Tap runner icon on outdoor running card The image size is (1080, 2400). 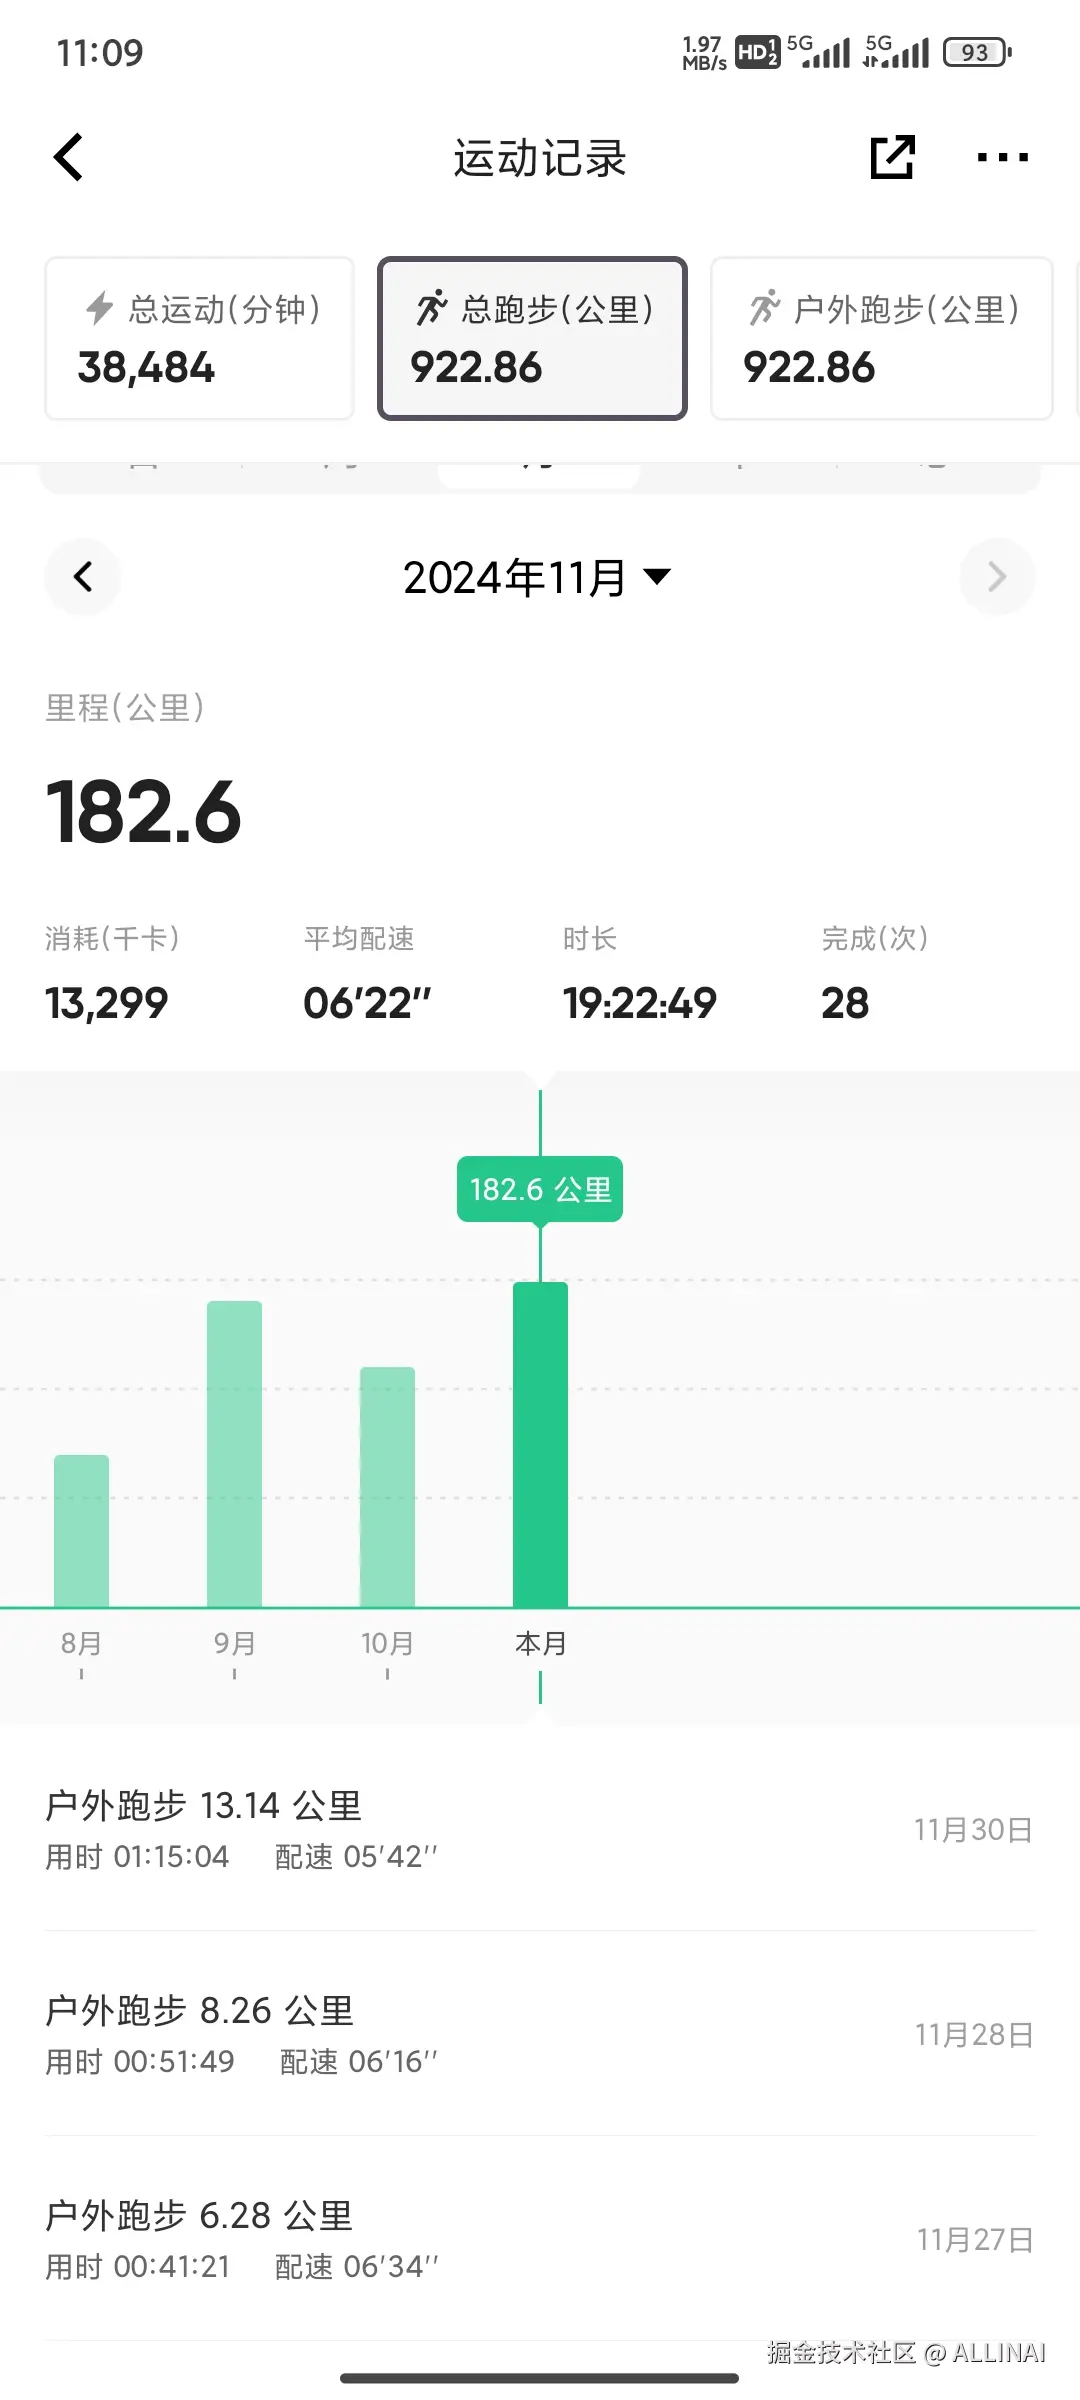[765, 309]
